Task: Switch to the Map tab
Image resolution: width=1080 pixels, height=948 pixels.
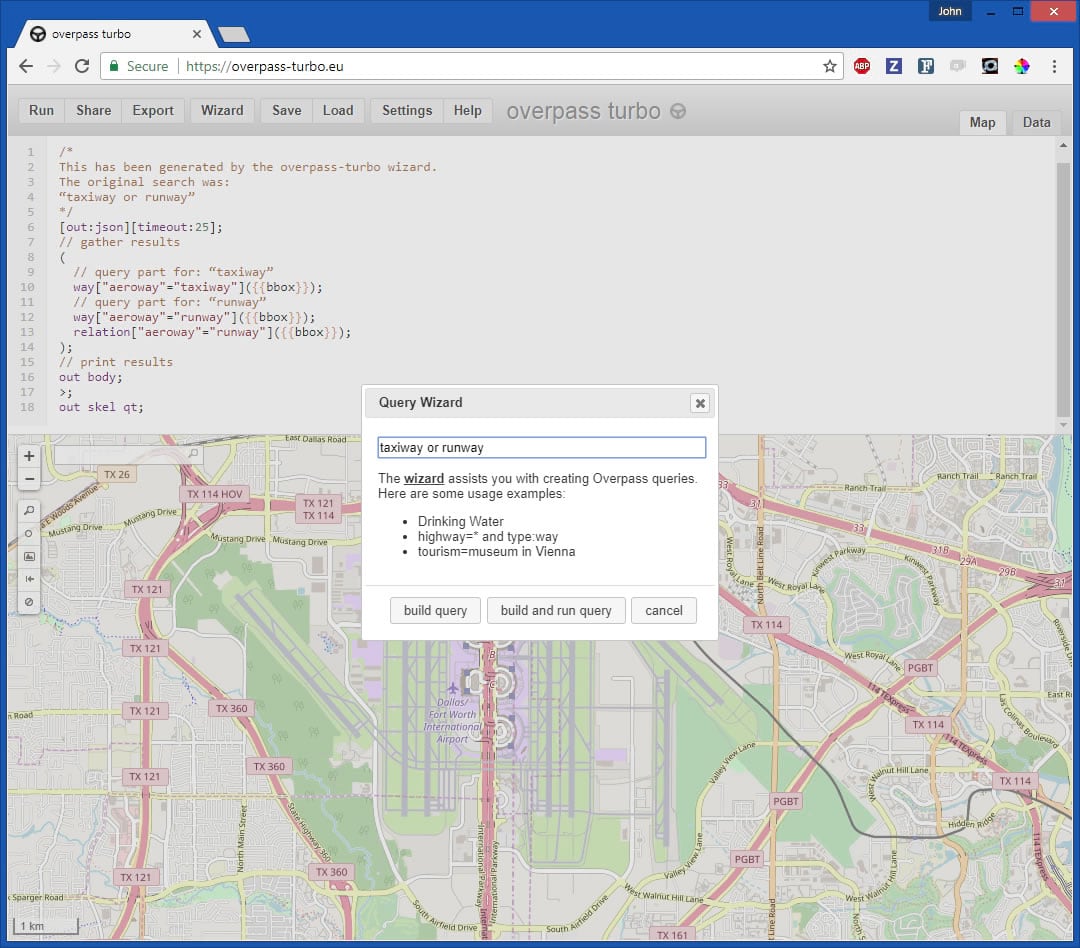Action: [982, 122]
